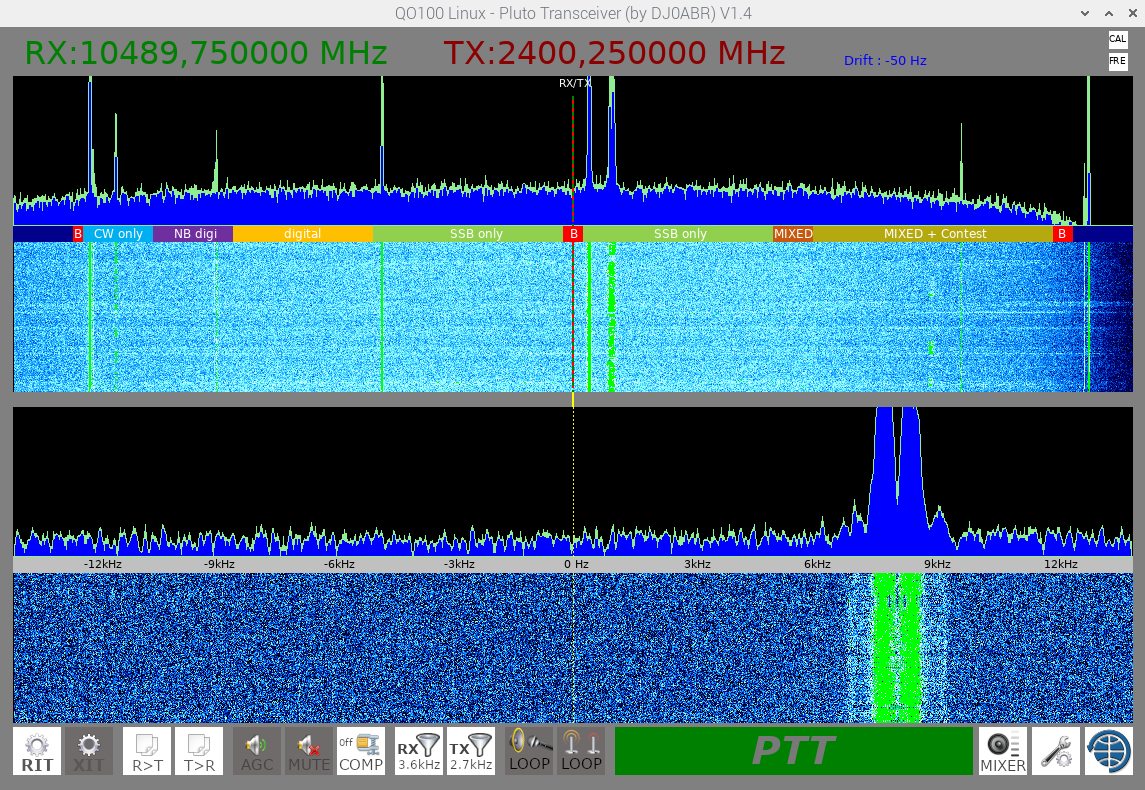
Task: Toggle the XIT button
Action: pyautogui.click(x=89, y=751)
